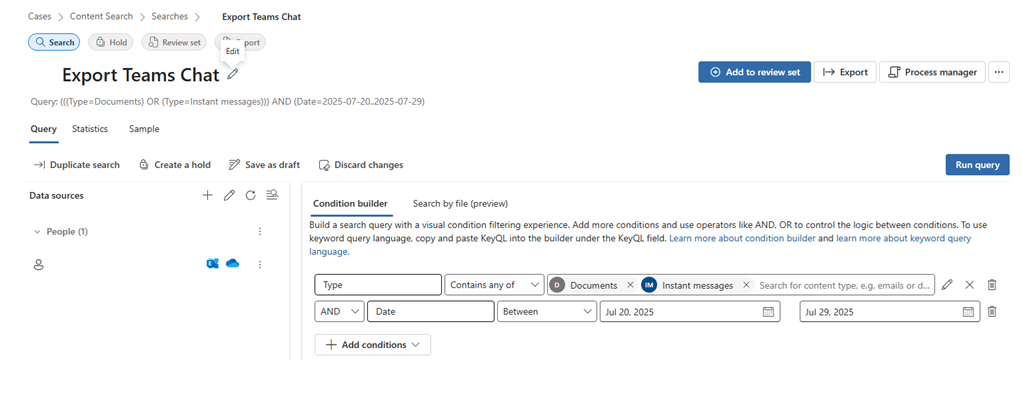
Task: Collapse the People (1) group
Action: (x=37, y=231)
